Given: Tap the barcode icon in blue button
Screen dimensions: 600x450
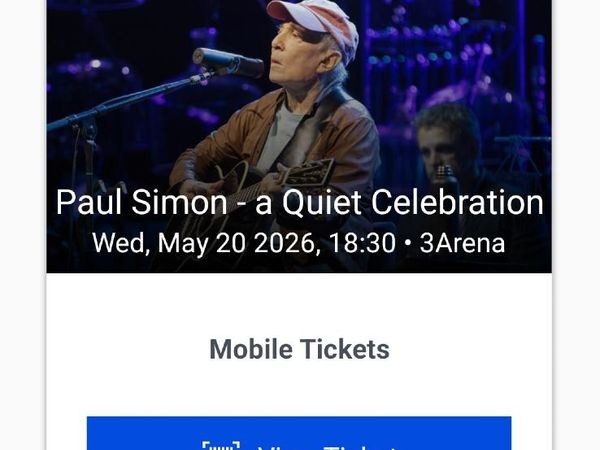Looking at the screenshot, I should click(221, 445).
